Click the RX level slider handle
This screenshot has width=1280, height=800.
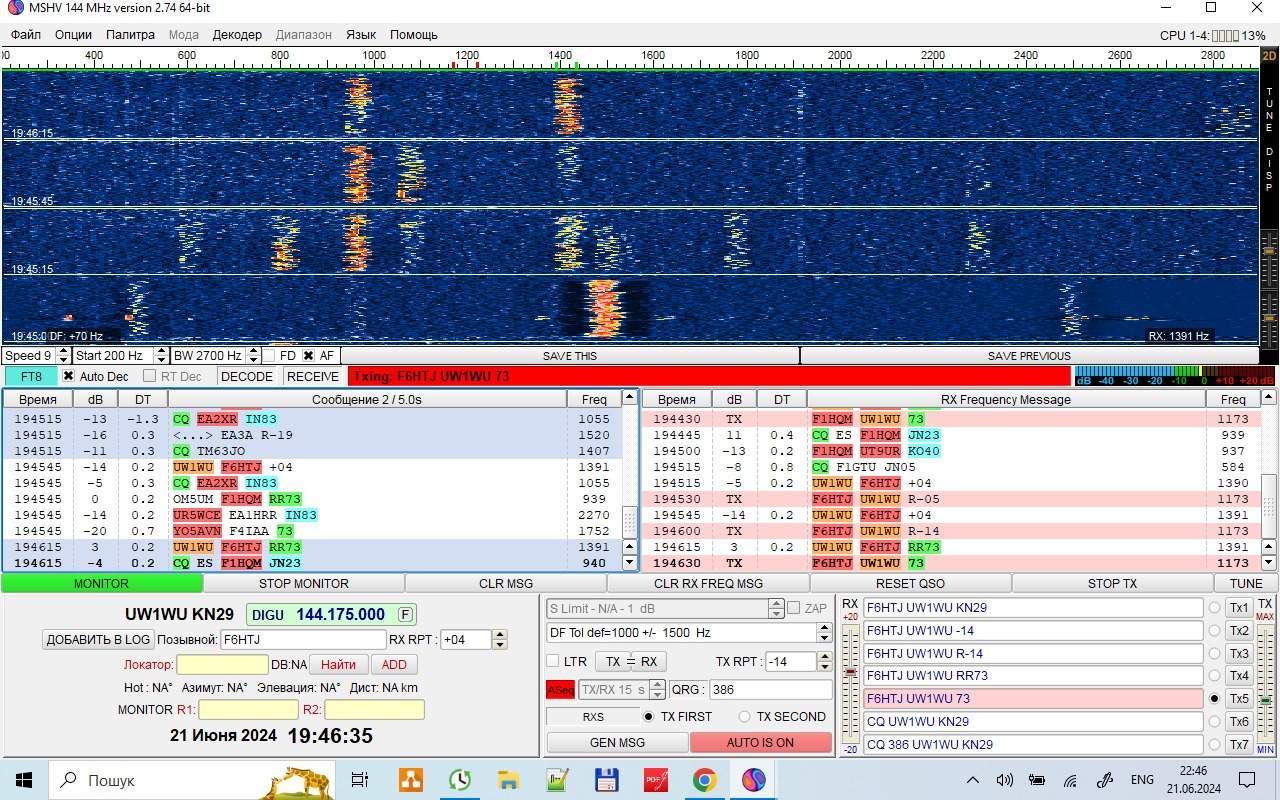[x=850, y=672]
